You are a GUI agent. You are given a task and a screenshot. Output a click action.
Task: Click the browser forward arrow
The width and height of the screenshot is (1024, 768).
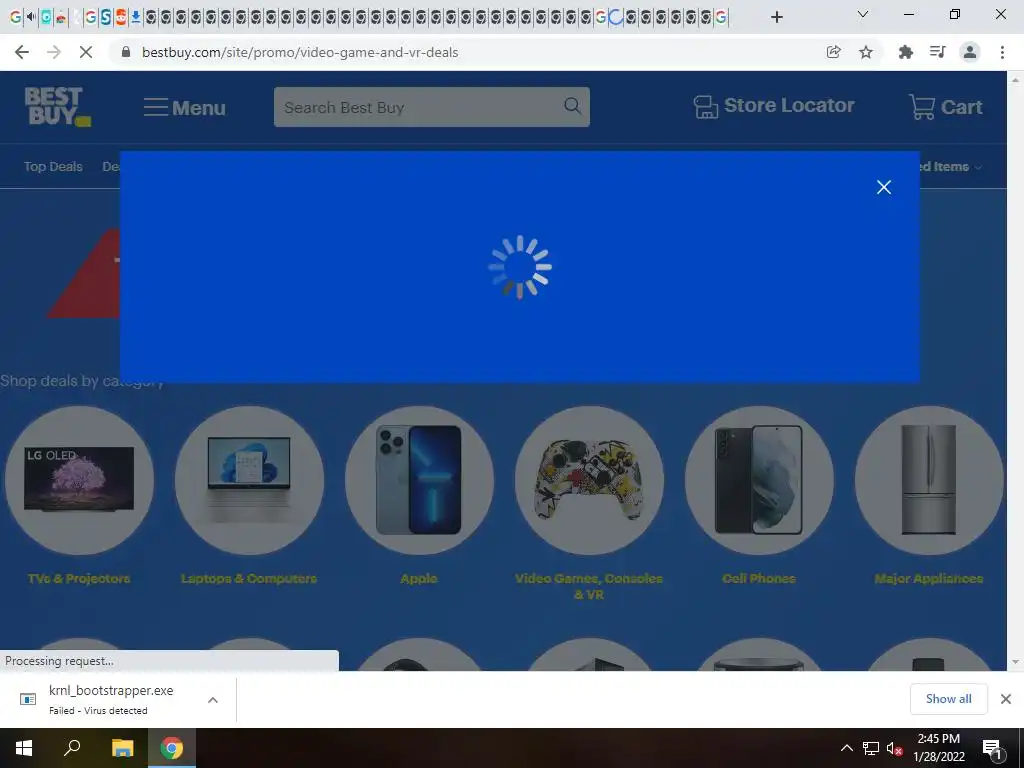point(54,52)
